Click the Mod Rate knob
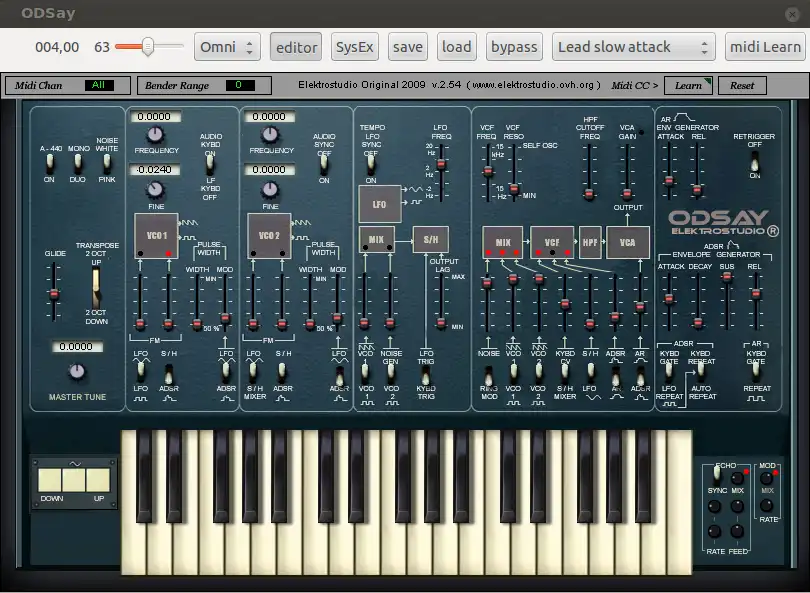Image resolution: width=810 pixels, height=593 pixels. click(767, 505)
